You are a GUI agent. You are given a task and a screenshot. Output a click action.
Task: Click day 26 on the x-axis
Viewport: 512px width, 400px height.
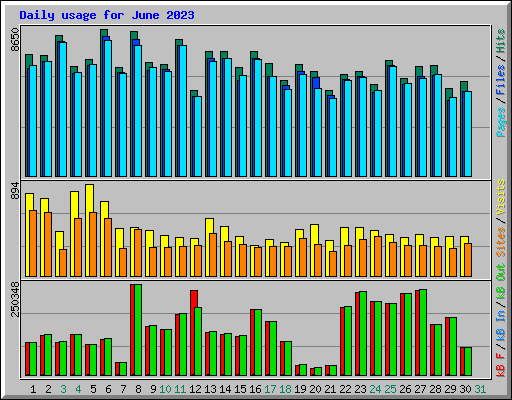click(x=405, y=389)
